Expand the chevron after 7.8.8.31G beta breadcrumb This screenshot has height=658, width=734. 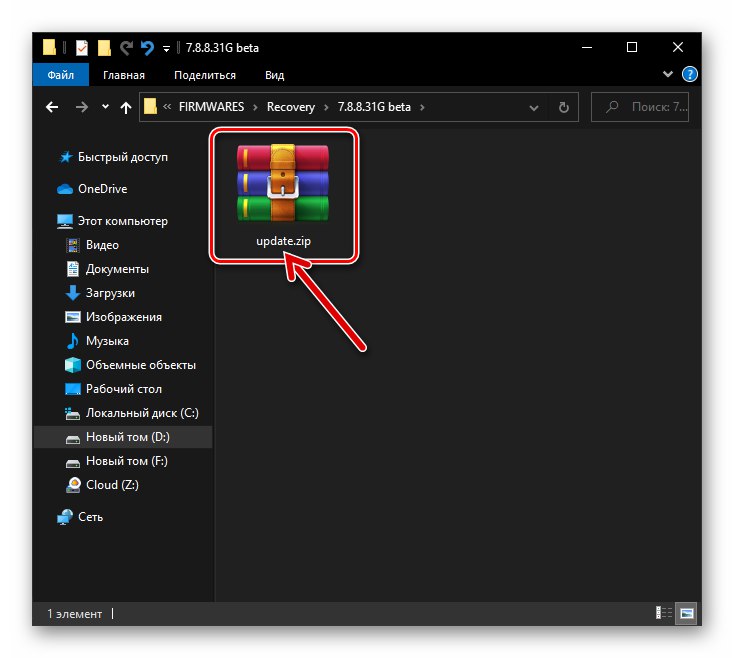(422, 107)
